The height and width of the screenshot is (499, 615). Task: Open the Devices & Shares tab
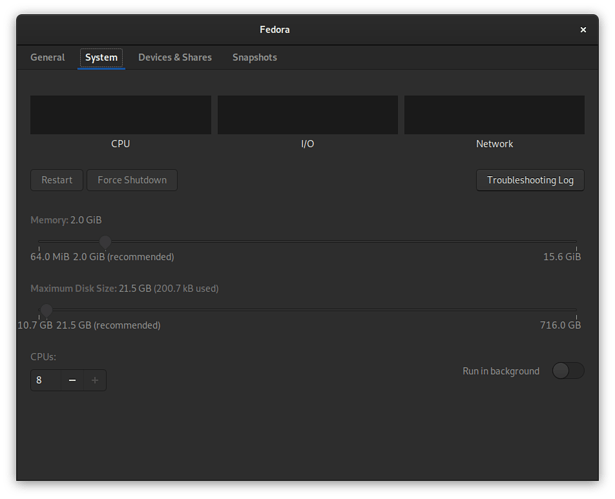coord(175,57)
